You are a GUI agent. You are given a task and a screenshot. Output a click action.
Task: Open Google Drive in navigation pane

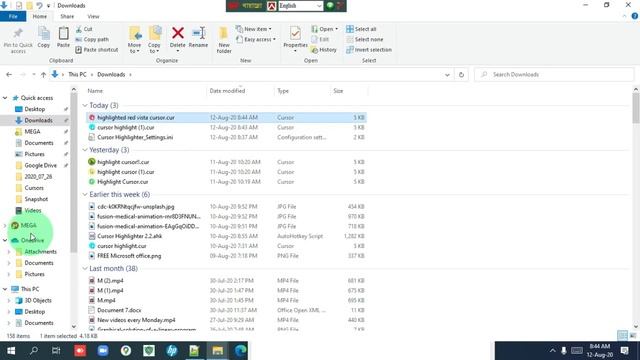[x=40, y=165]
